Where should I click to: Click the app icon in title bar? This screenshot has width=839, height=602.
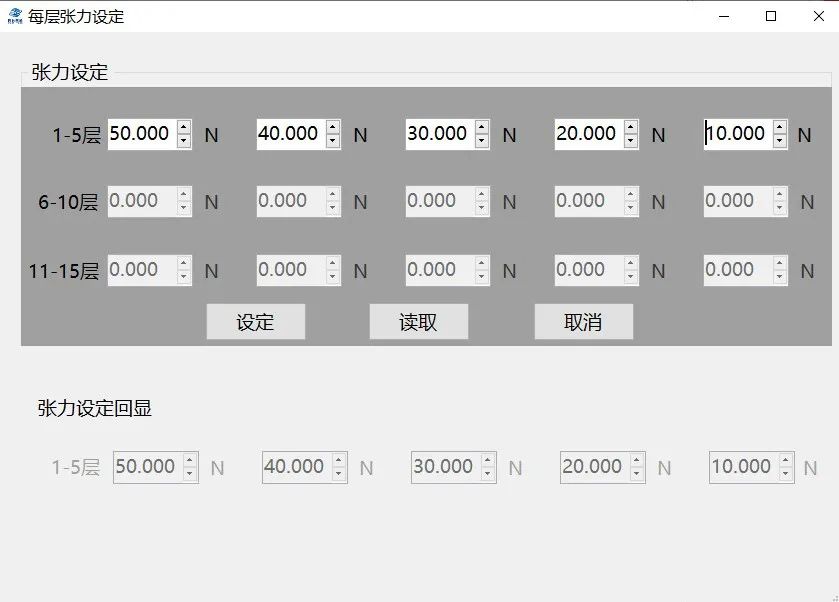pyautogui.click(x=15, y=17)
